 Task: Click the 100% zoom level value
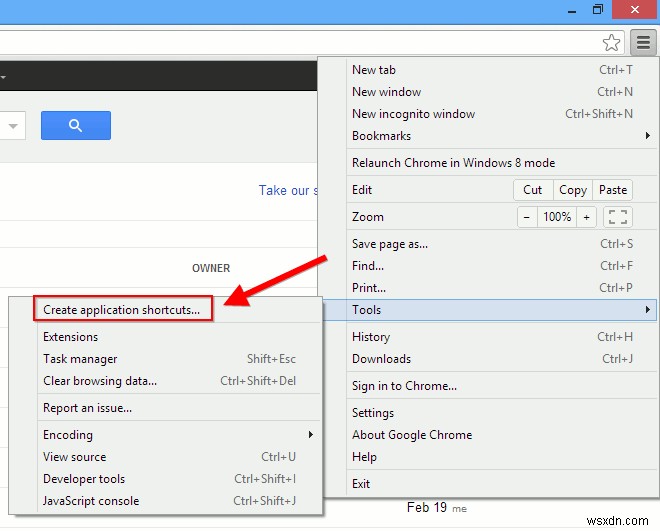(557, 217)
